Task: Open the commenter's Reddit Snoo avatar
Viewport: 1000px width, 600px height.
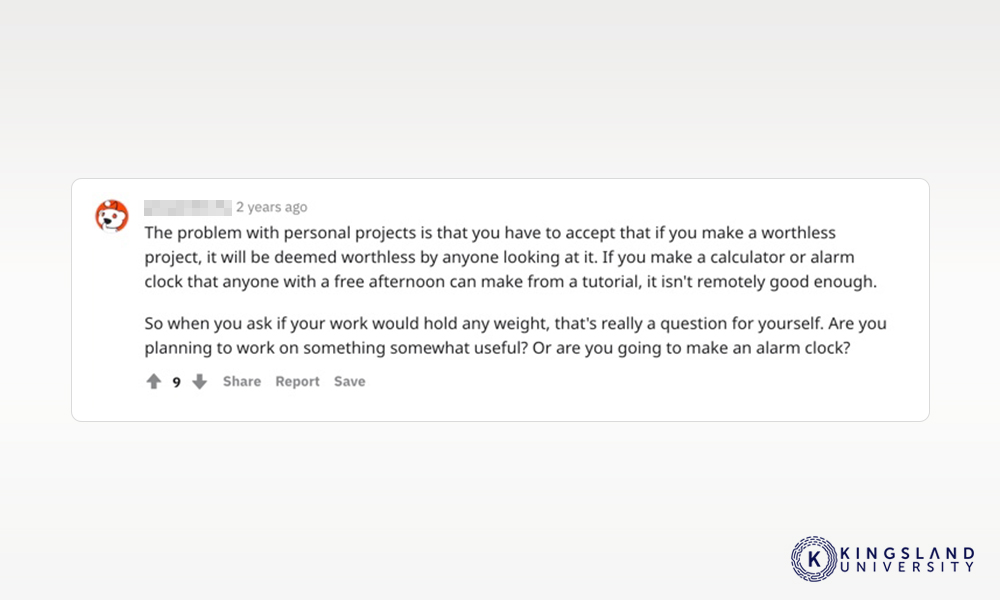Action: (112, 216)
